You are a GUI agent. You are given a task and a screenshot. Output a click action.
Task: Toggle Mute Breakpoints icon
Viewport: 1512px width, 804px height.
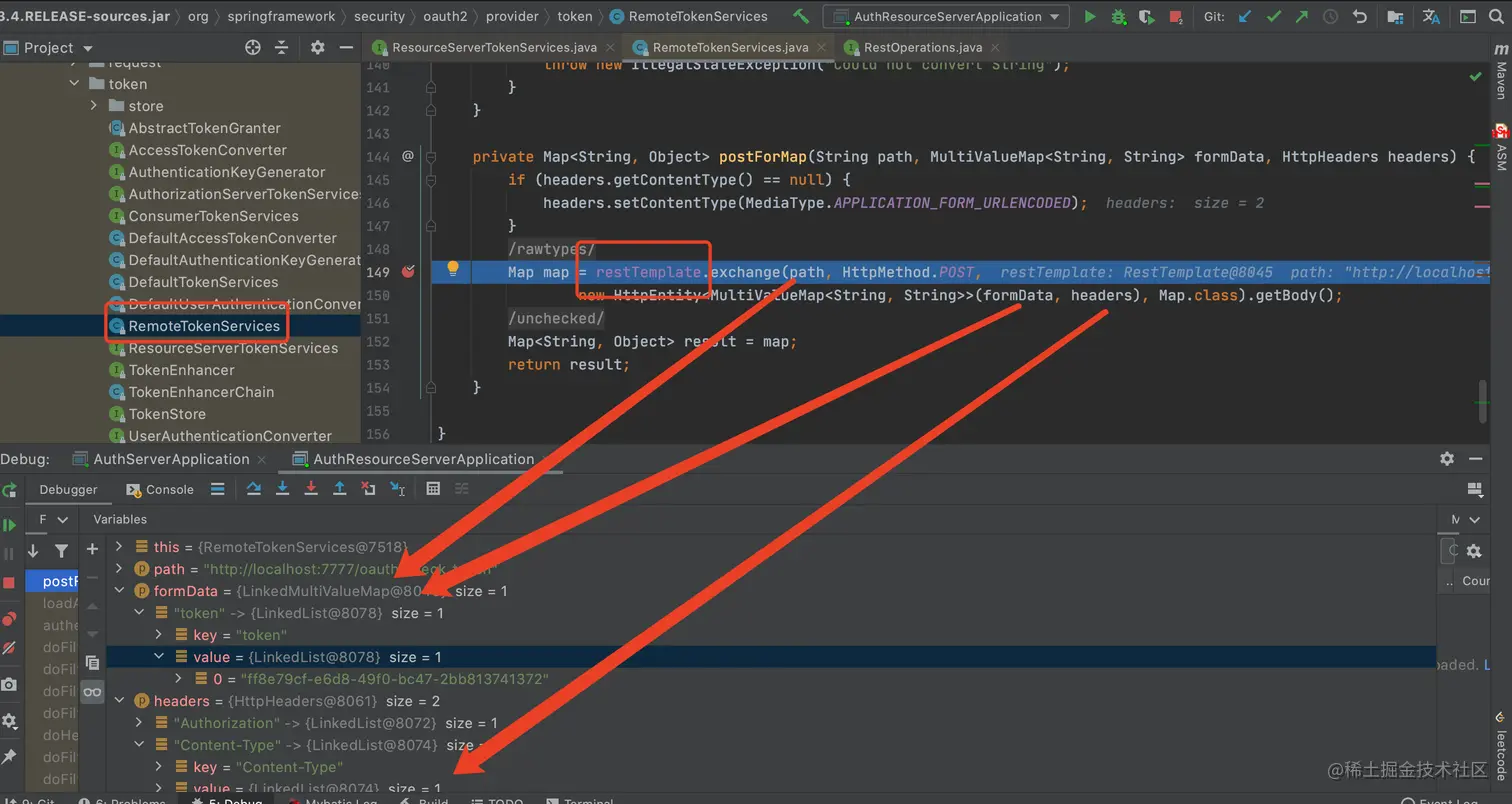[9, 648]
